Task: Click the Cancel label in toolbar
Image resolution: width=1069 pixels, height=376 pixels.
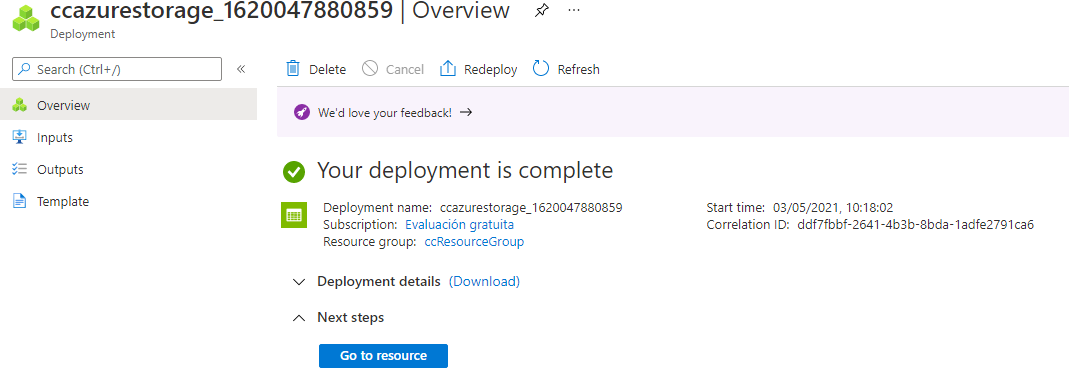Action: 405,69
